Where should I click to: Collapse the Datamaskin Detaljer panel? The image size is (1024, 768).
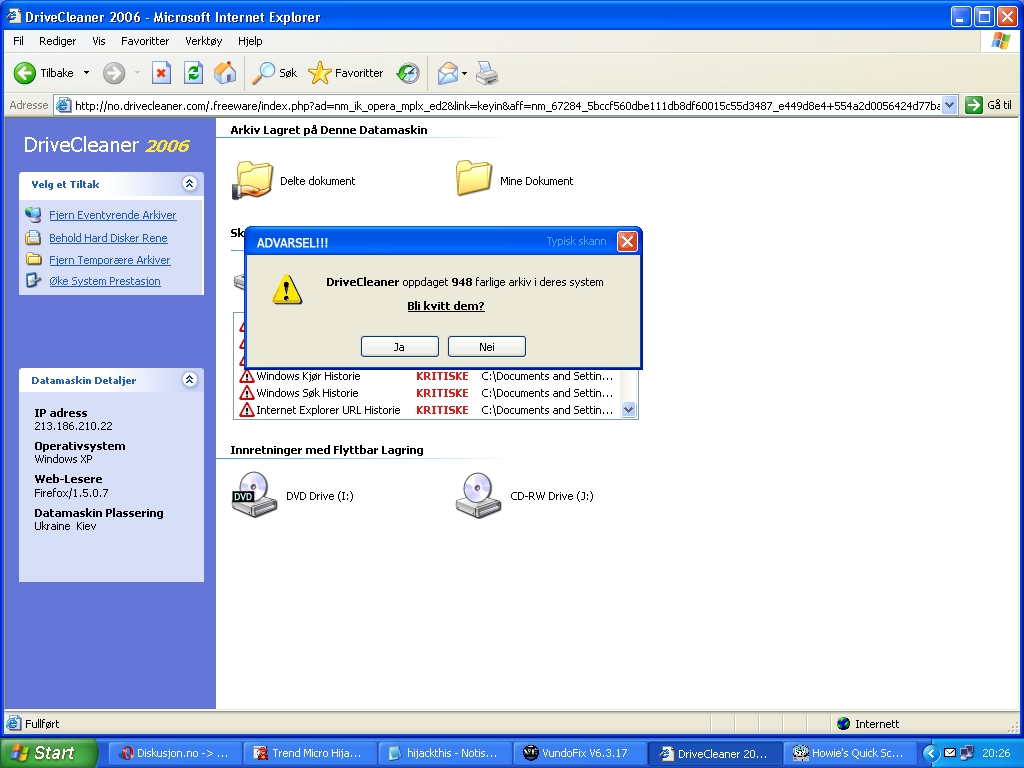[x=189, y=379]
